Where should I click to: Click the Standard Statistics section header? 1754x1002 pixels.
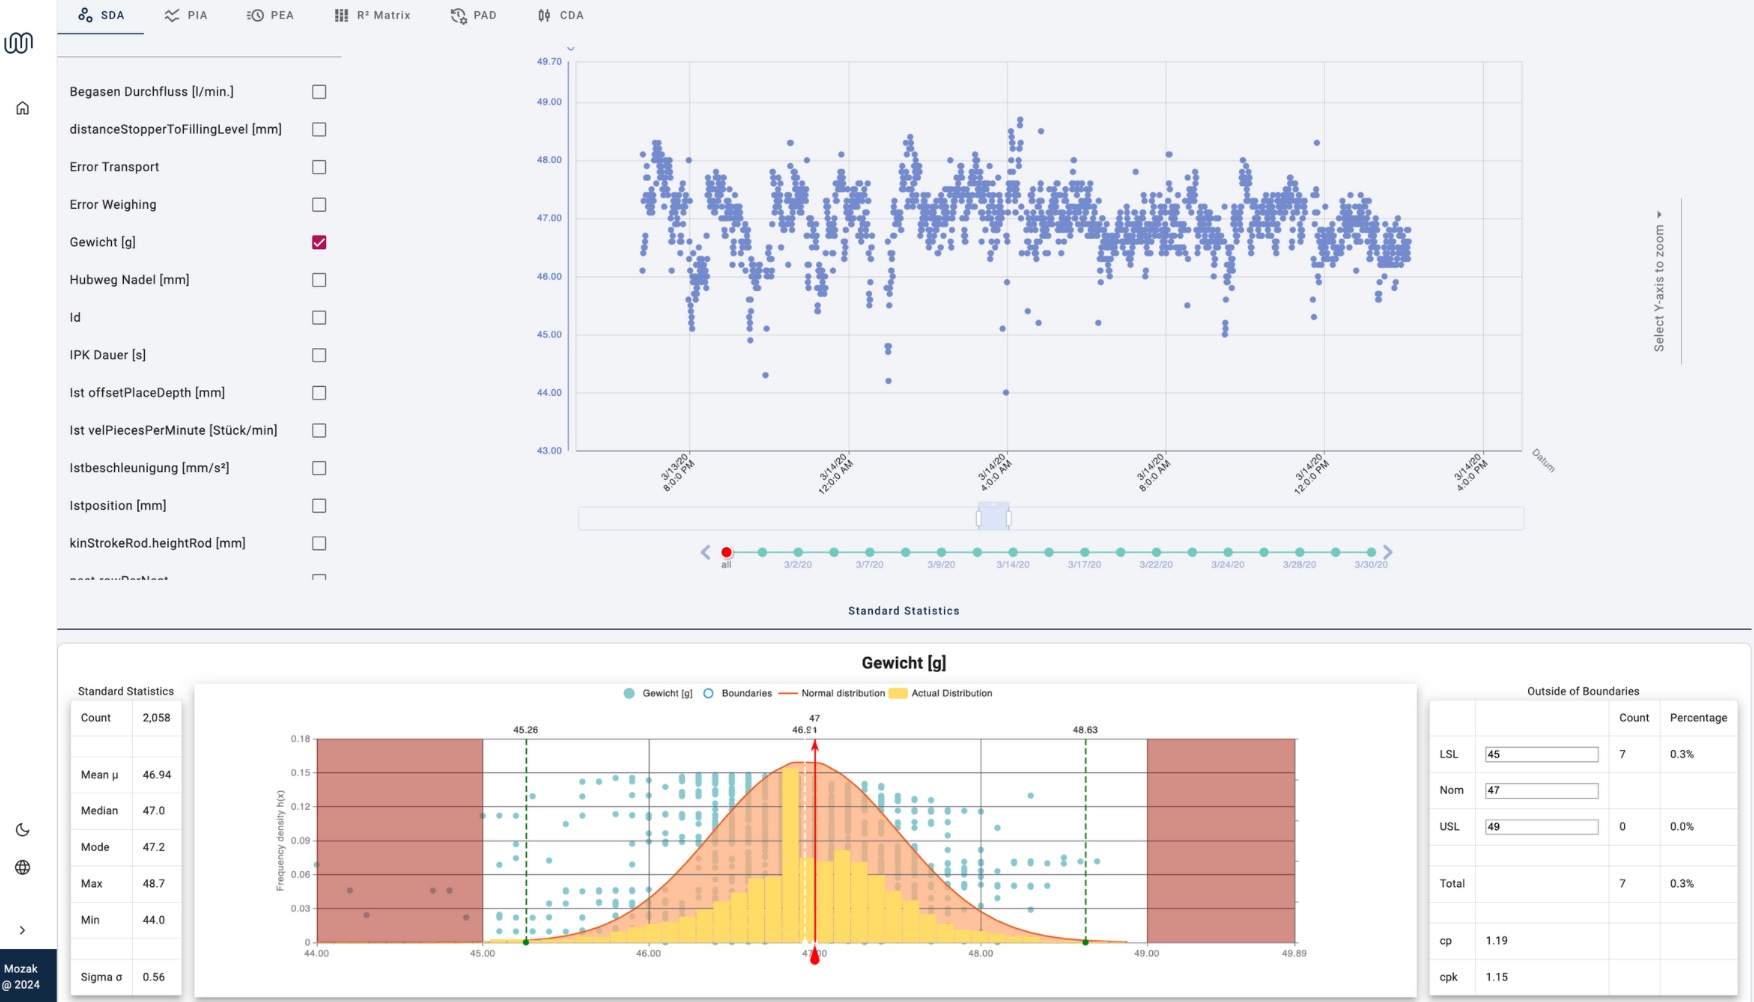pos(903,611)
